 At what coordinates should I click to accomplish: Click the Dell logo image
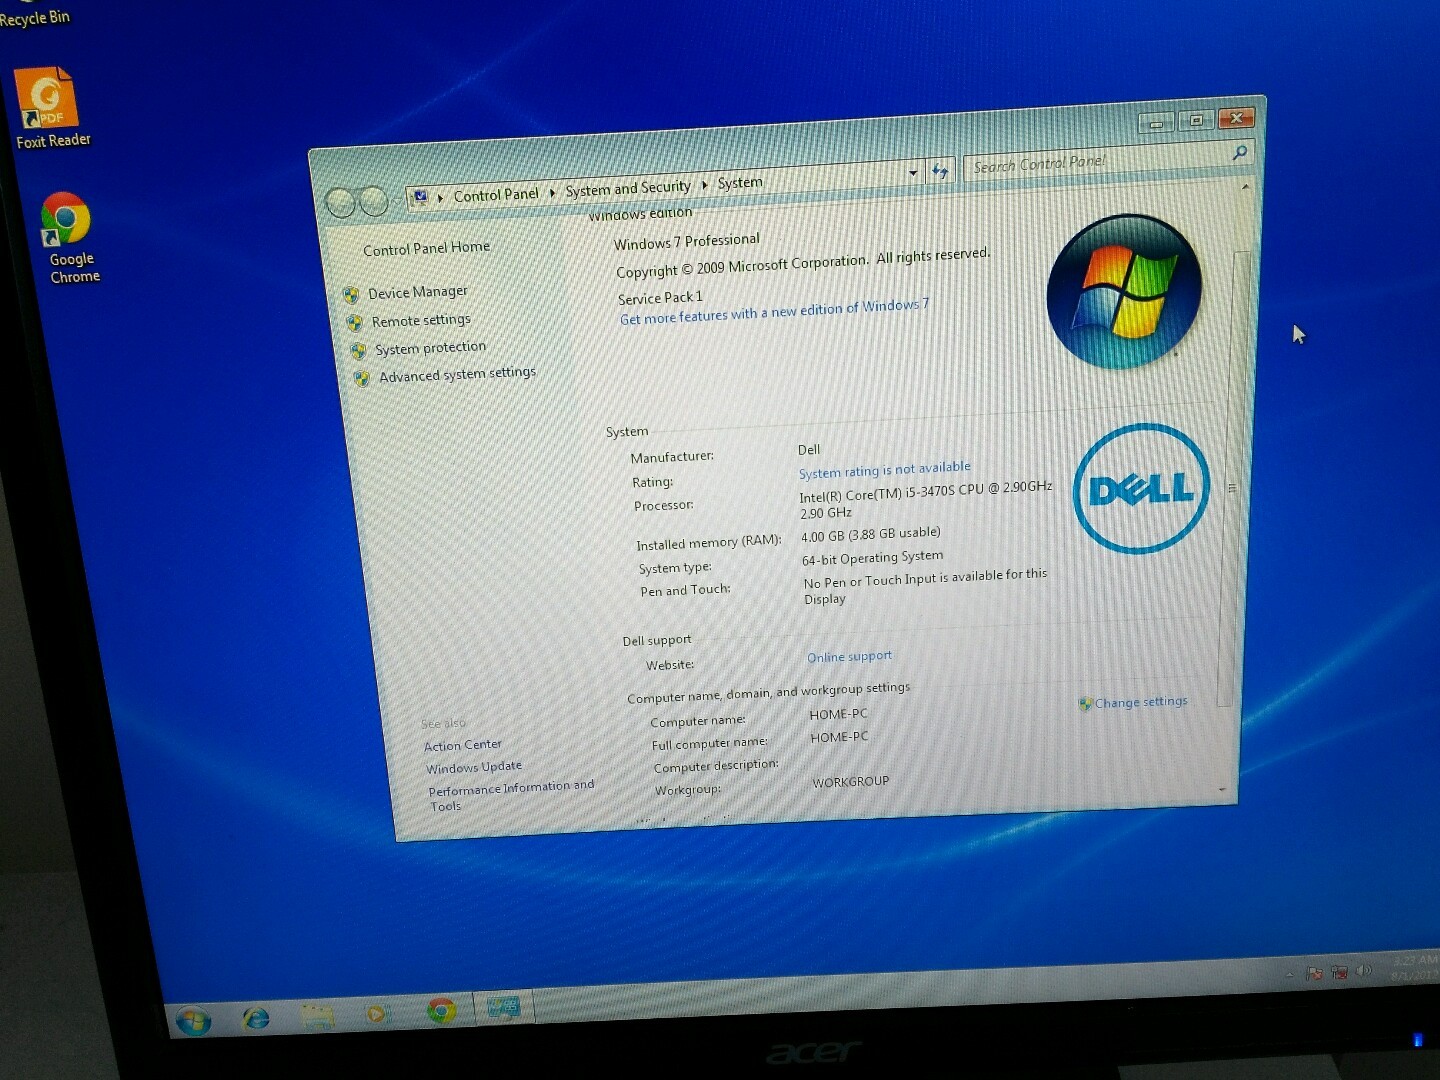click(1141, 488)
